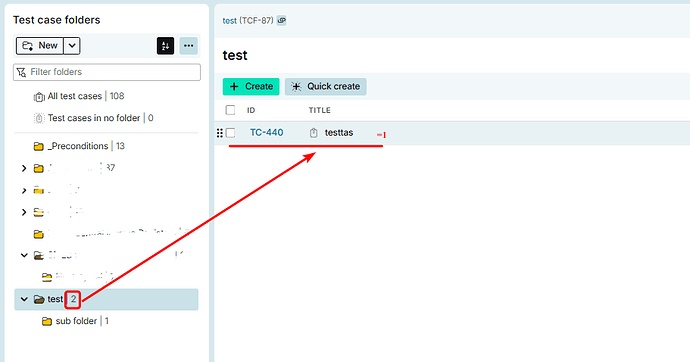This screenshot has height=362, width=690.
Task: Click the sub folder icon
Action: (47, 322)
